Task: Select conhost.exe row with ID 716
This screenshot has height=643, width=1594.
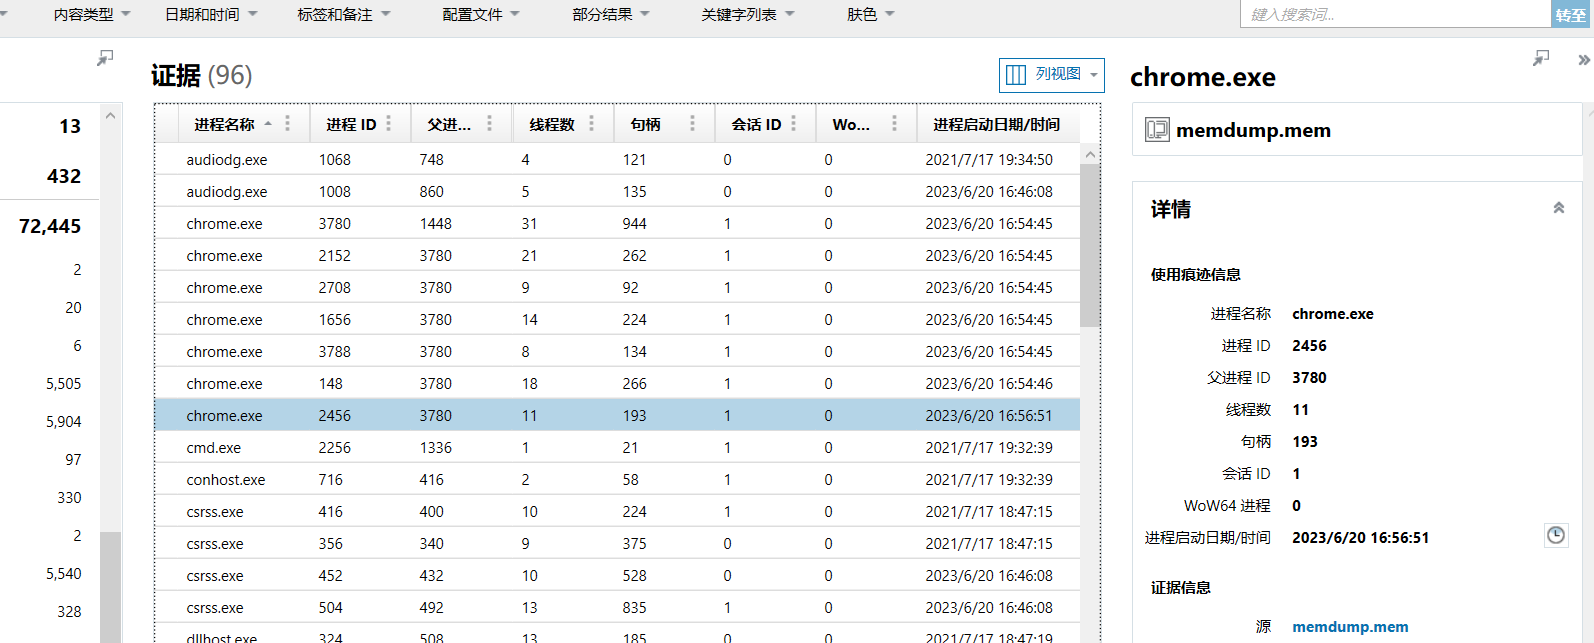Action: click(x=617, y=479)
